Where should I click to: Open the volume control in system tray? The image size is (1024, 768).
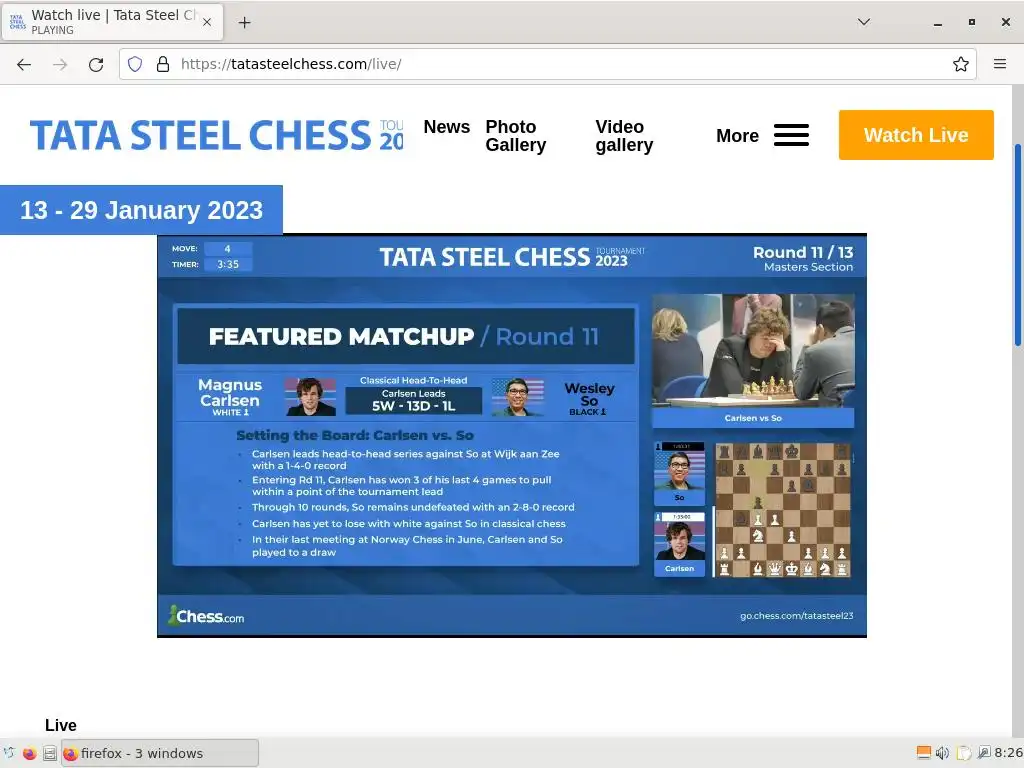point(942,753)
